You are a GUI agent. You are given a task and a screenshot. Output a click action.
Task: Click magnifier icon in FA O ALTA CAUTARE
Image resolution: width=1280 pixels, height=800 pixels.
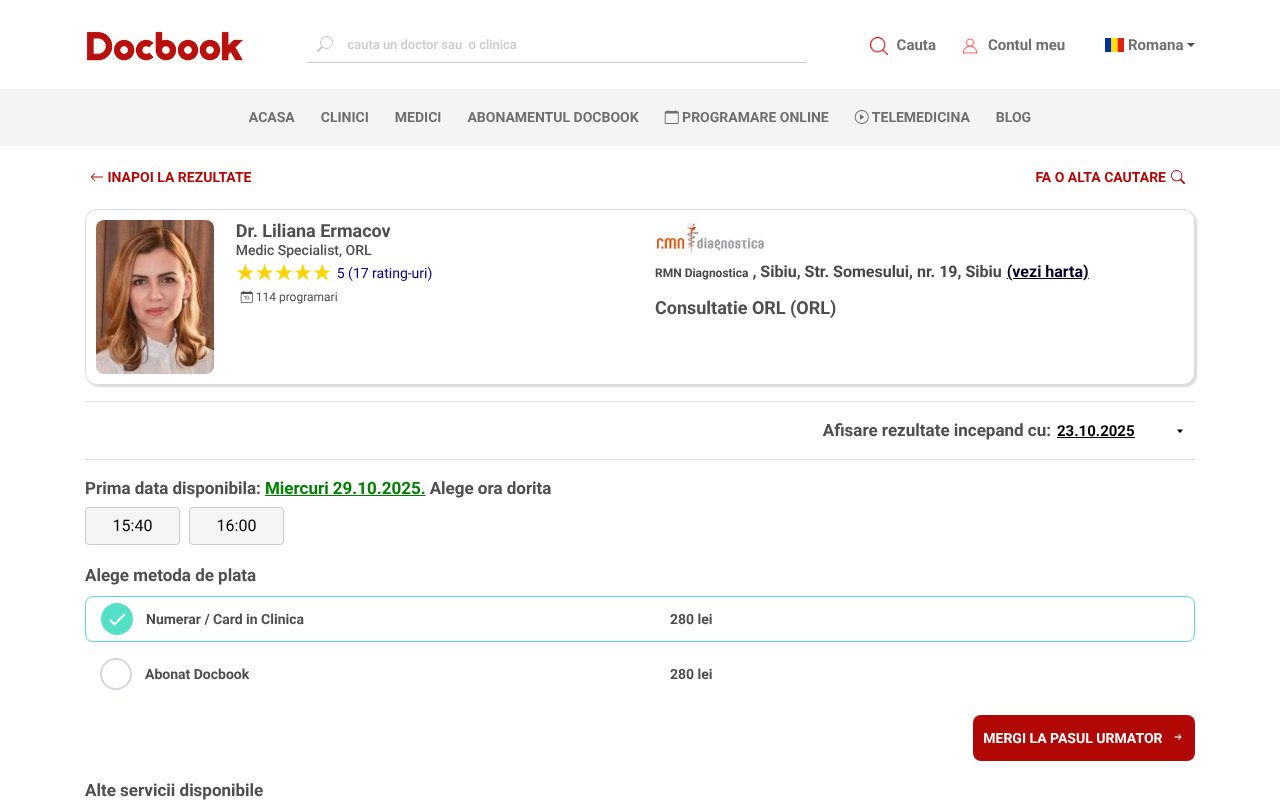tap(1178, 176)
